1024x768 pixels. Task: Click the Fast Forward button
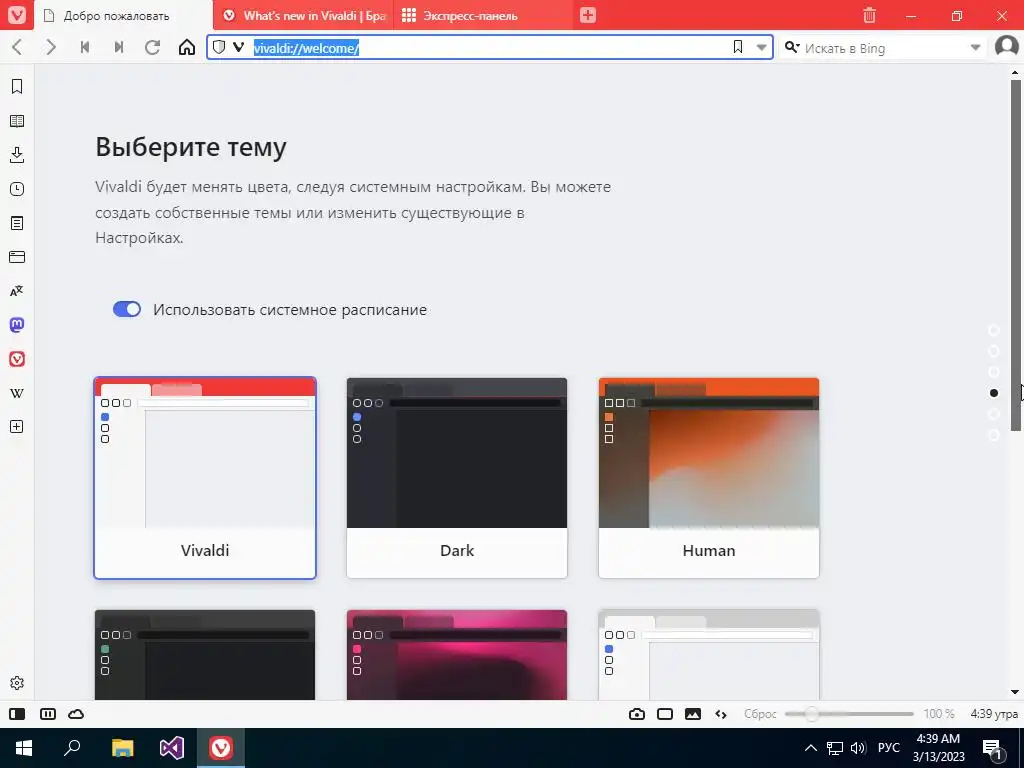point(119,47)
